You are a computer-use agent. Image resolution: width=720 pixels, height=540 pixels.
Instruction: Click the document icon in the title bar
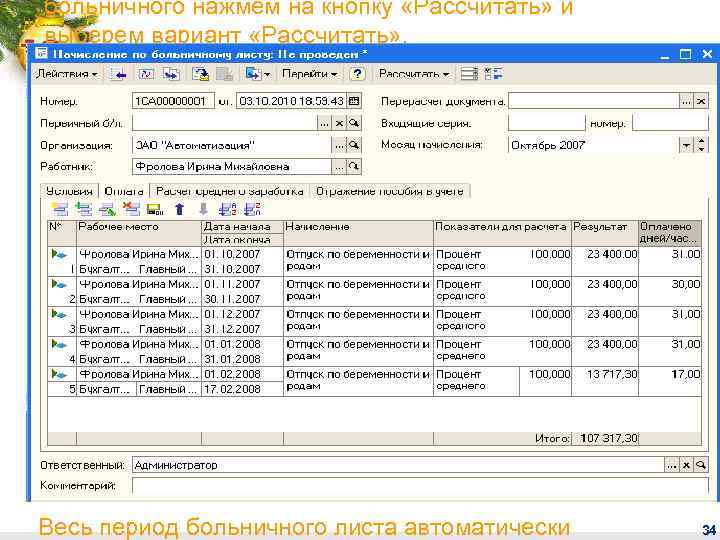tap(41, 53)
